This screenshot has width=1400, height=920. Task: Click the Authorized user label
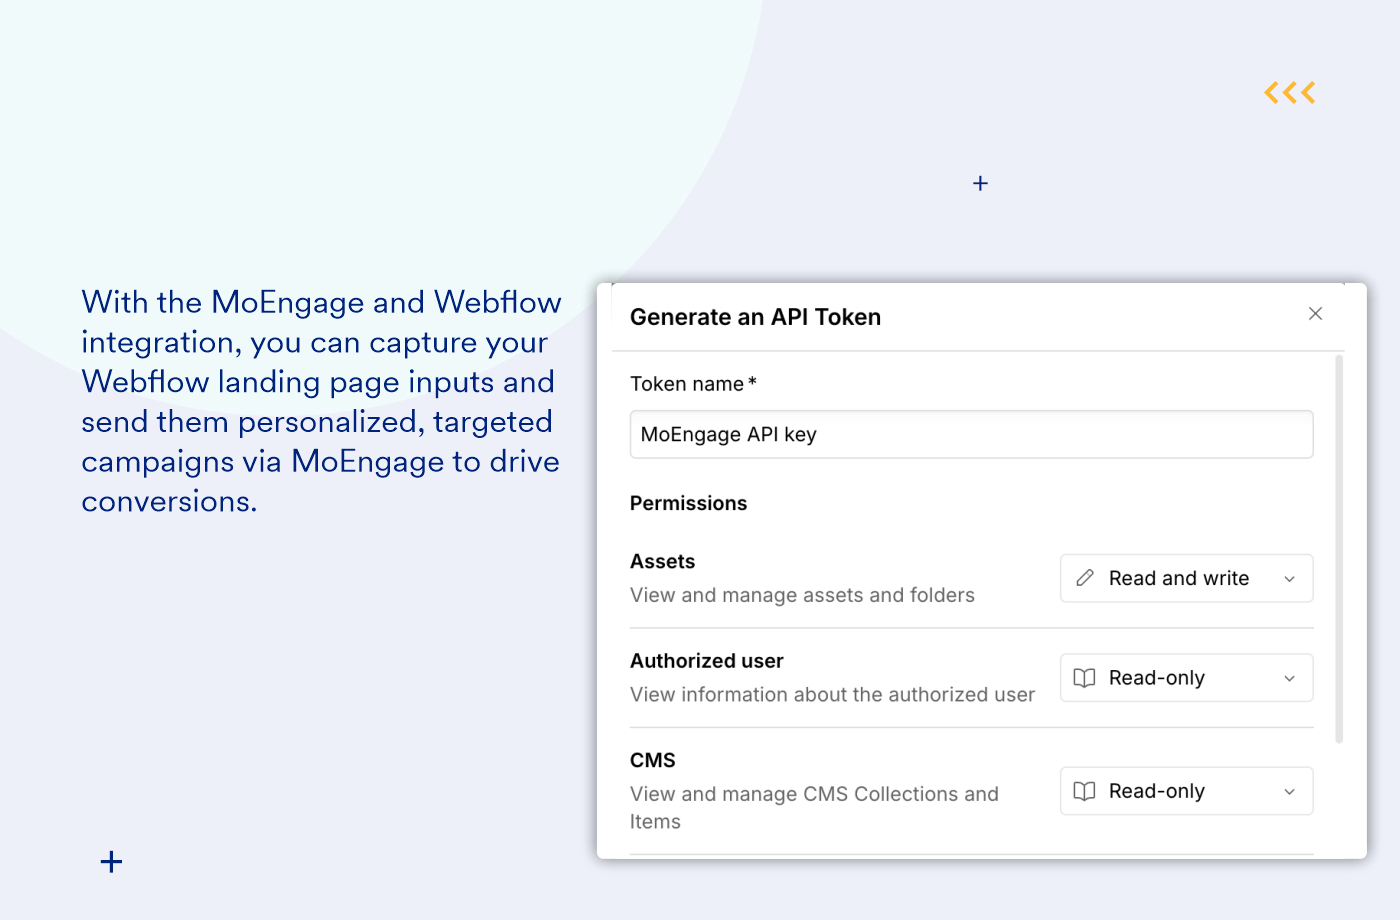point(706,661)
